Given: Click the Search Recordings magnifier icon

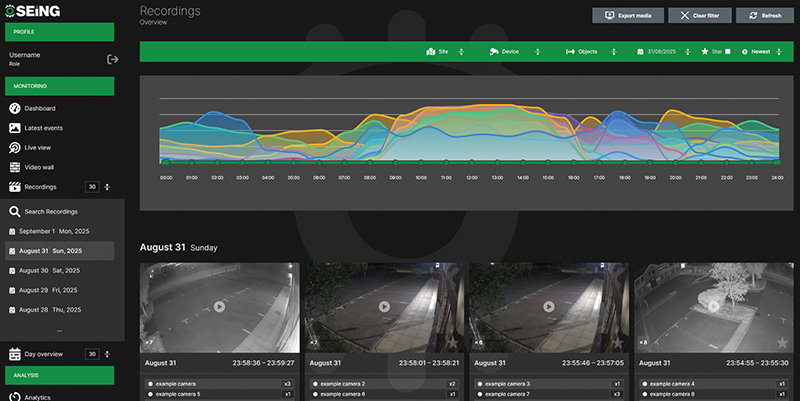Looking at the screenshot, I should pos(15,211).
